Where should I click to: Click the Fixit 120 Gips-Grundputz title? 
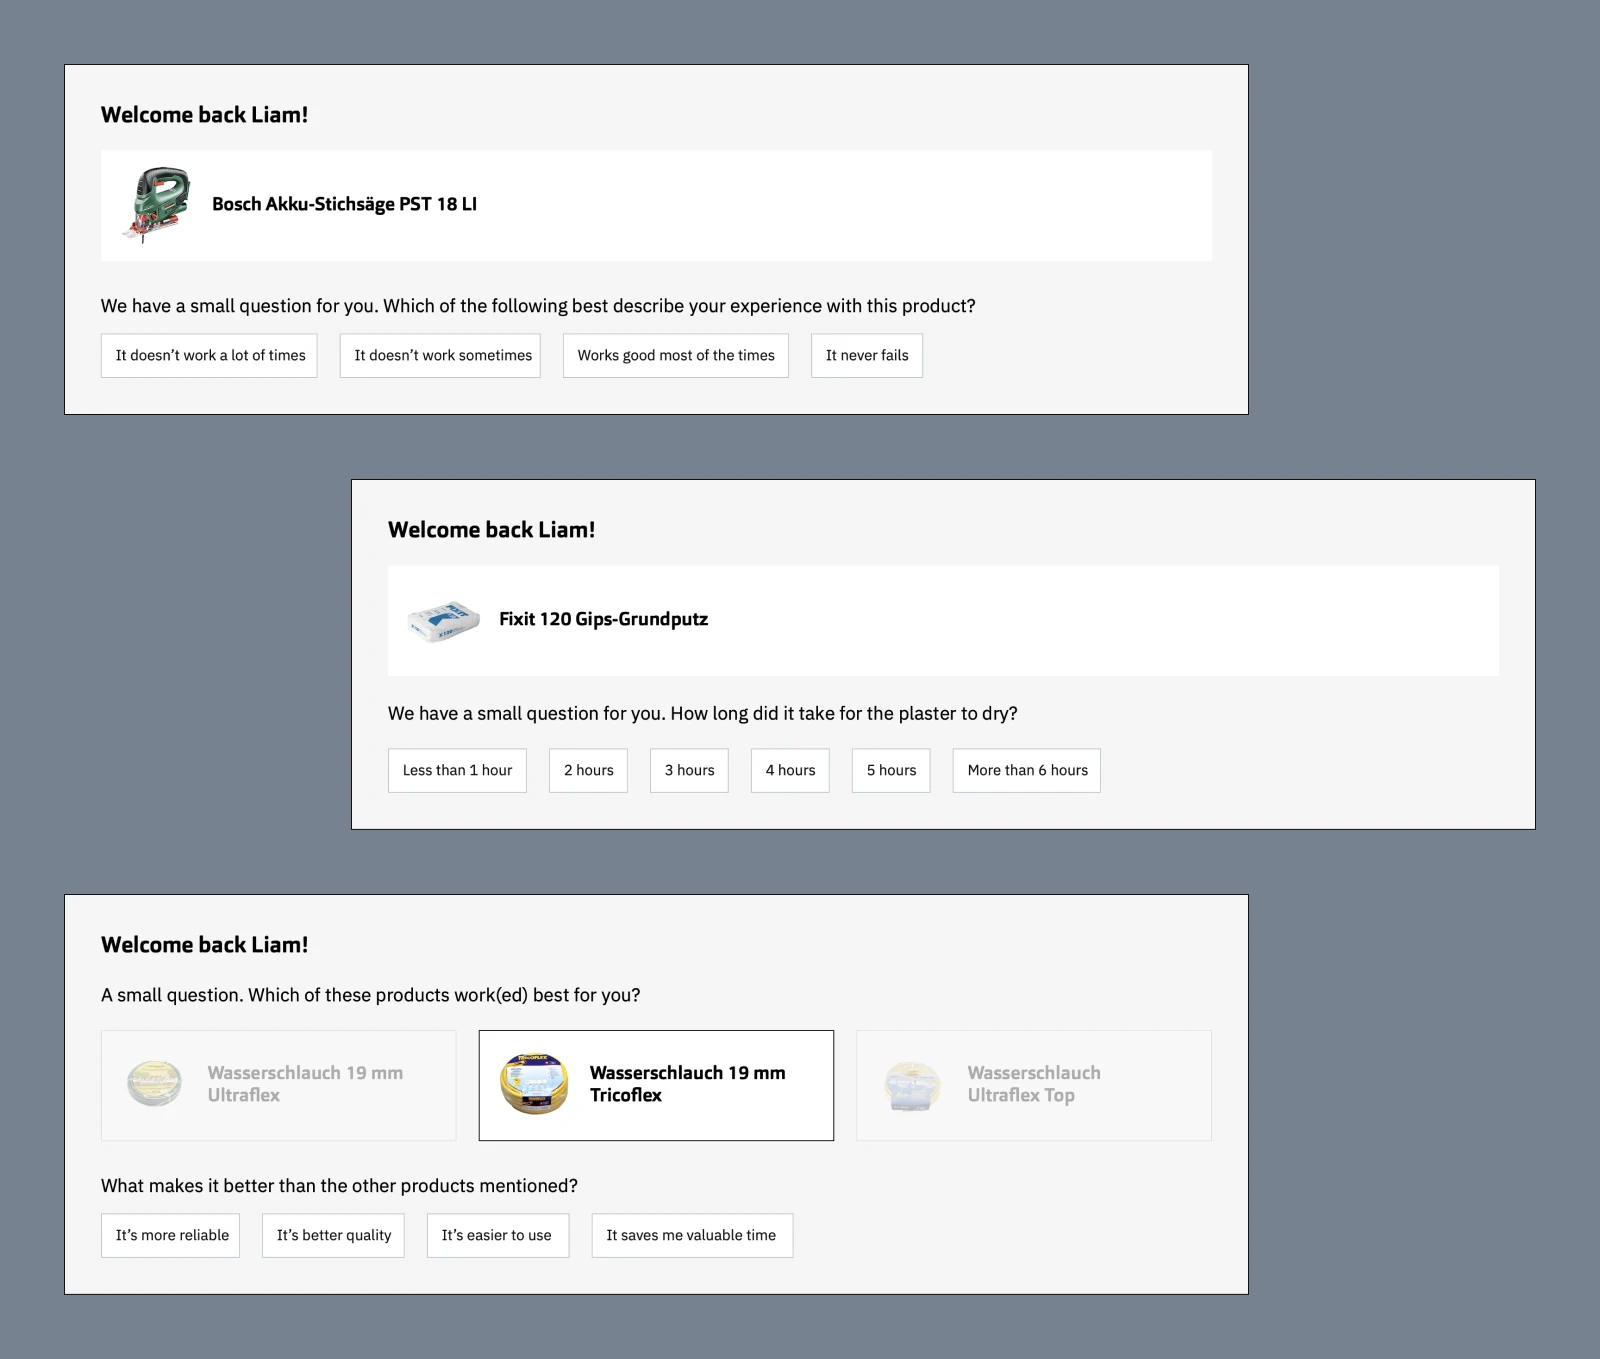coord(604,619)
